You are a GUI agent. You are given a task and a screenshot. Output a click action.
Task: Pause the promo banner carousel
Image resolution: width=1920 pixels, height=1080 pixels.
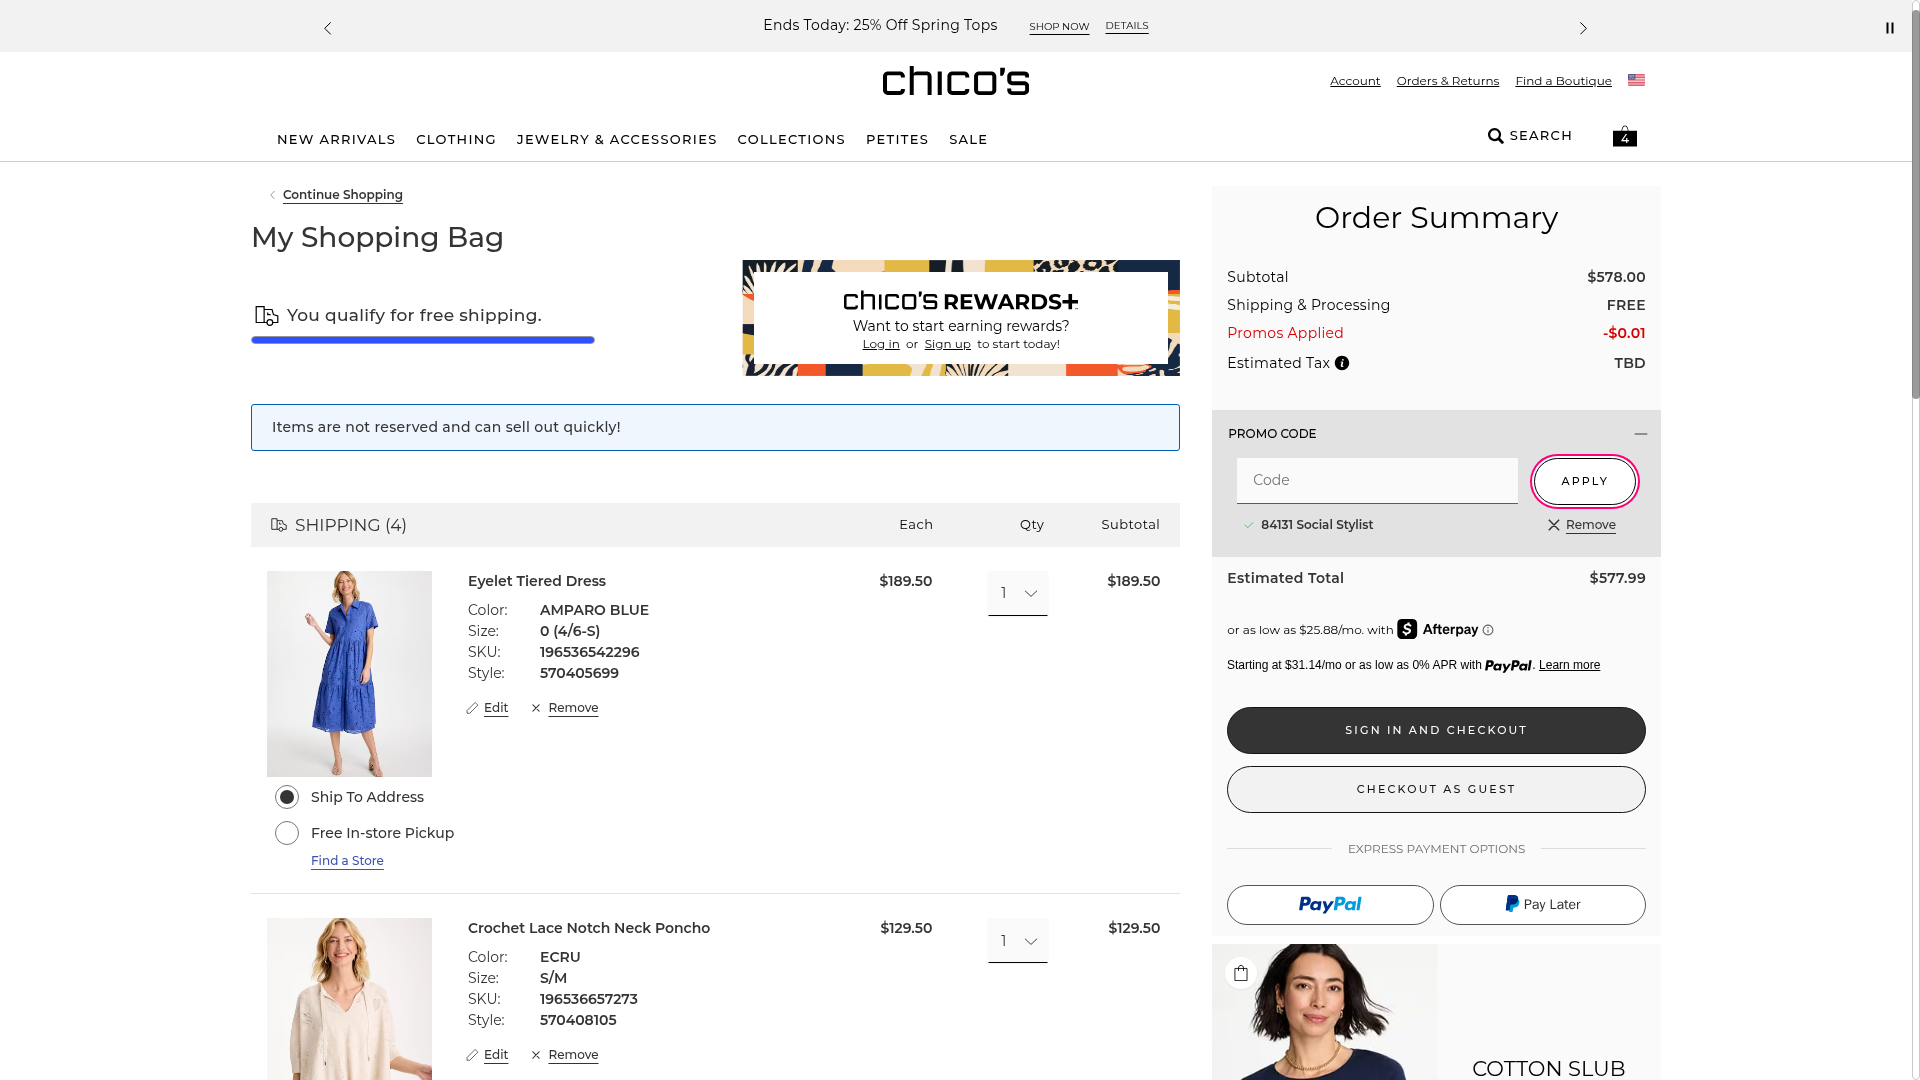(x=1889, y=28)
